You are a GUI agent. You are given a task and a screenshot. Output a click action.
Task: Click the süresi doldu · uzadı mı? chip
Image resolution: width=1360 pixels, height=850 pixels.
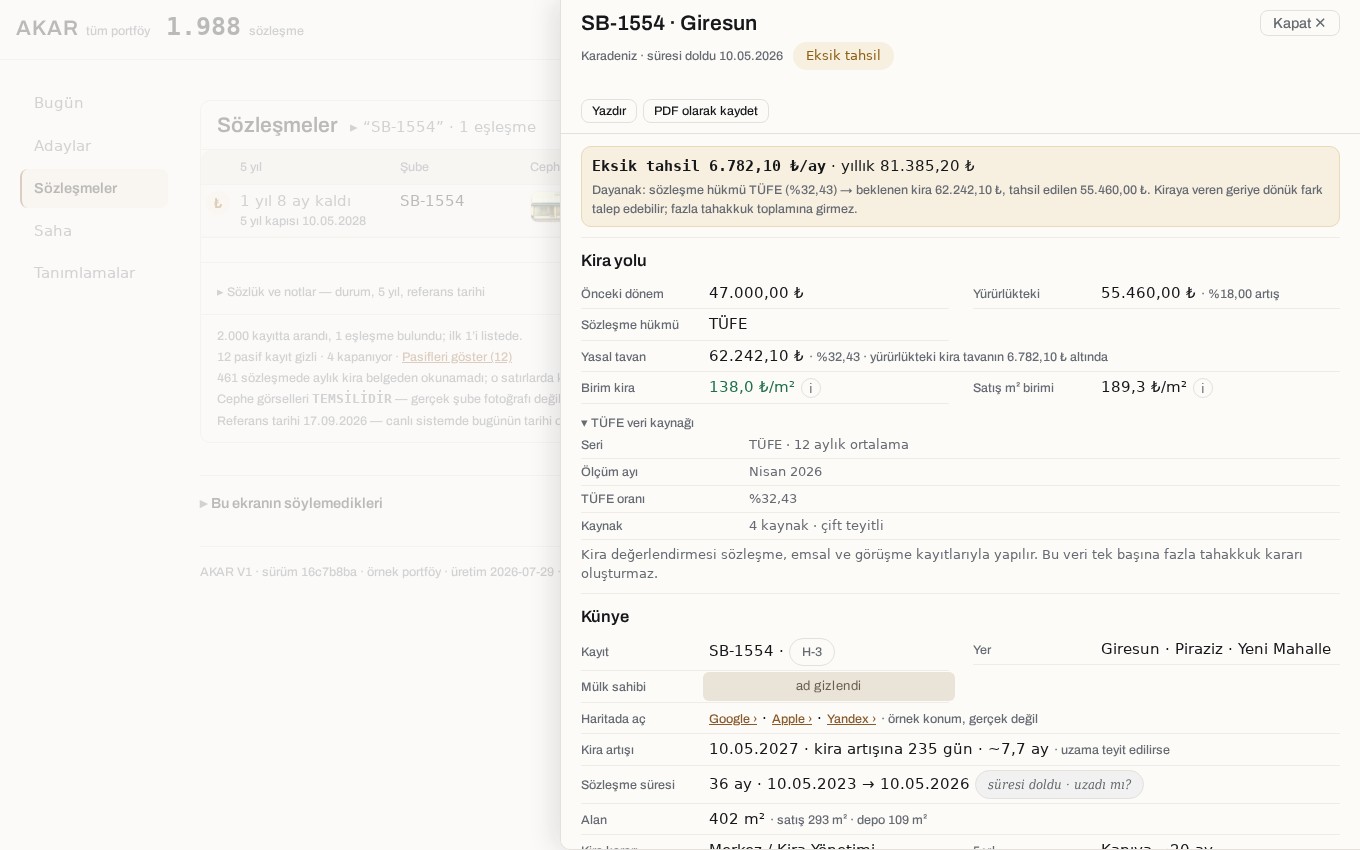pyautogui.click(x=1059, y=785)
